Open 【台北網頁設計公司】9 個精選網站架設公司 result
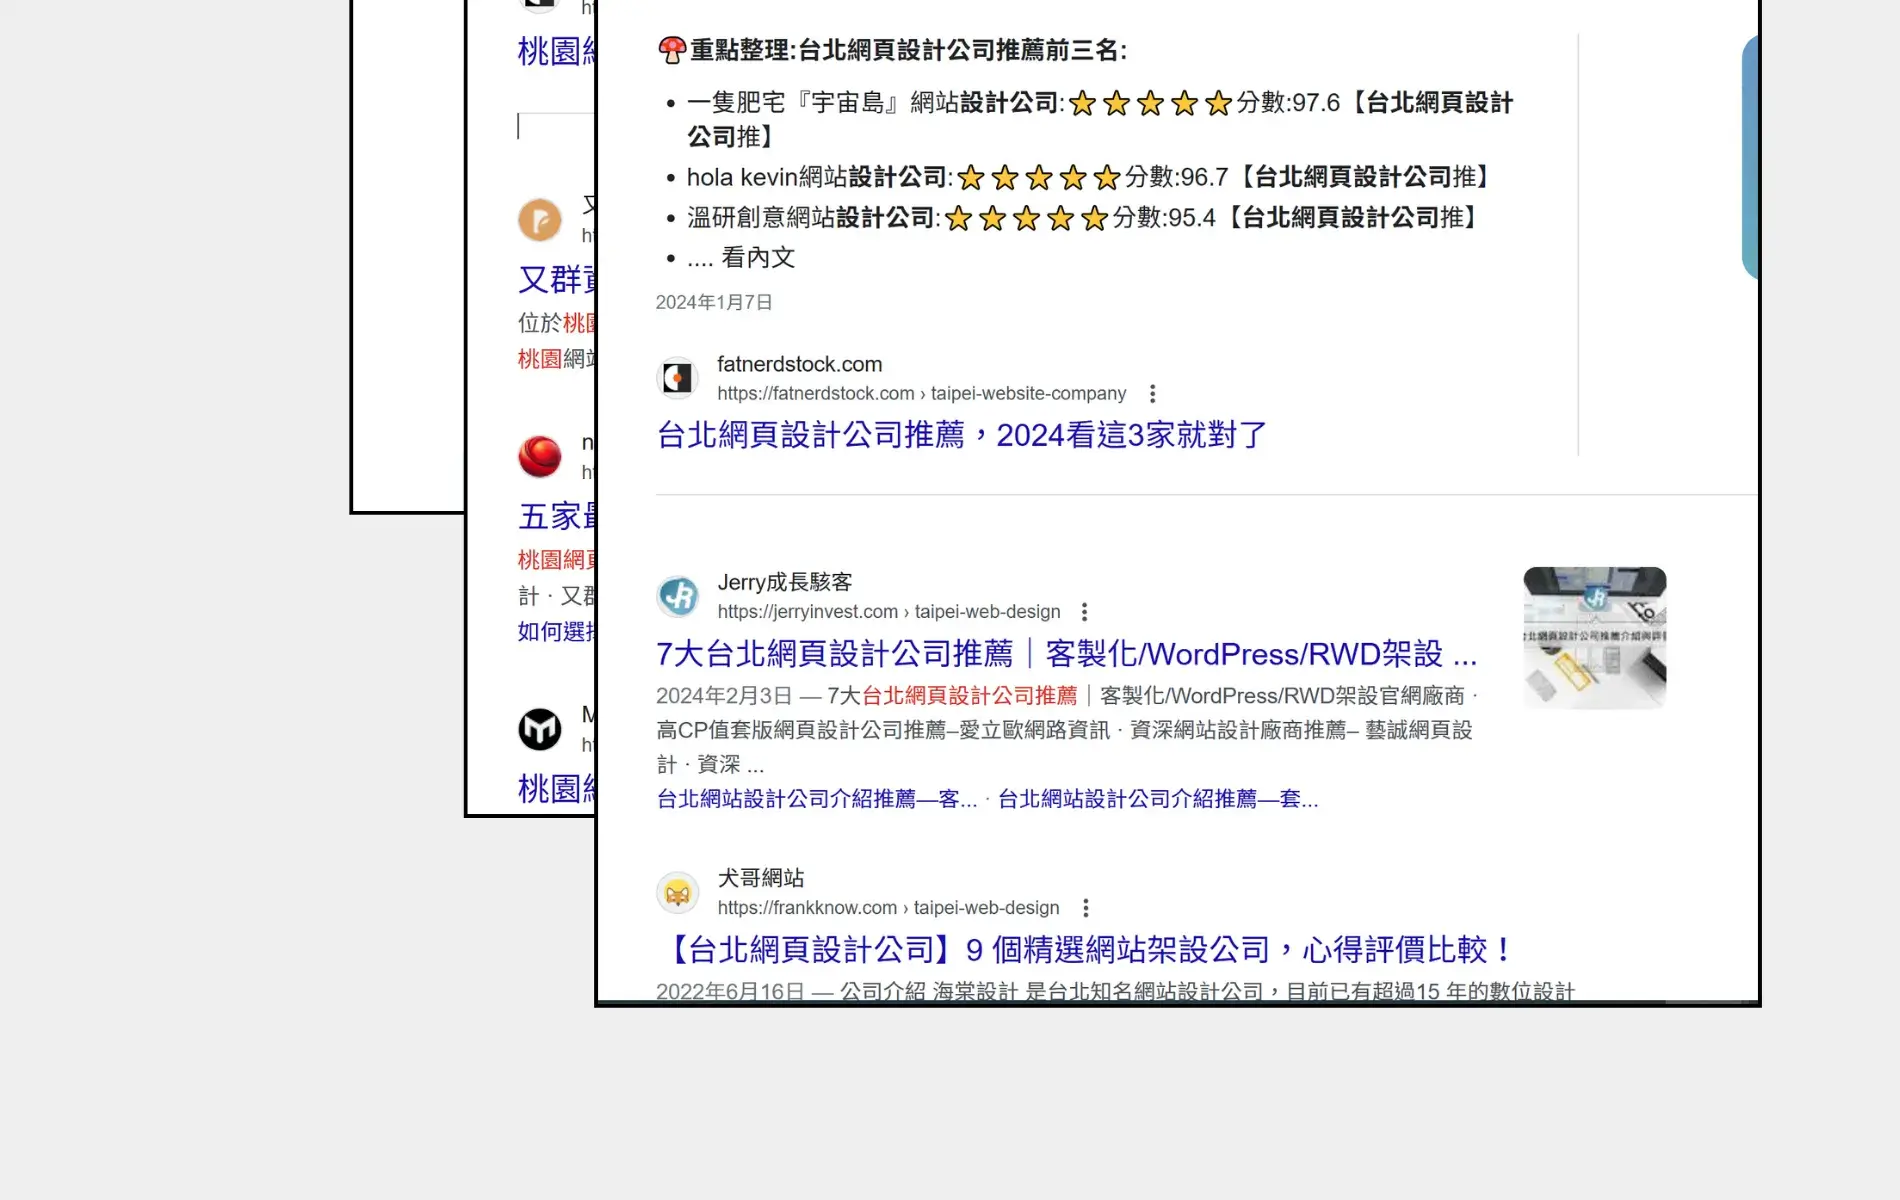Image resolution: width=1900 pixels, height=1200 pixels. pyautogui.click(x=1086, y=949)
